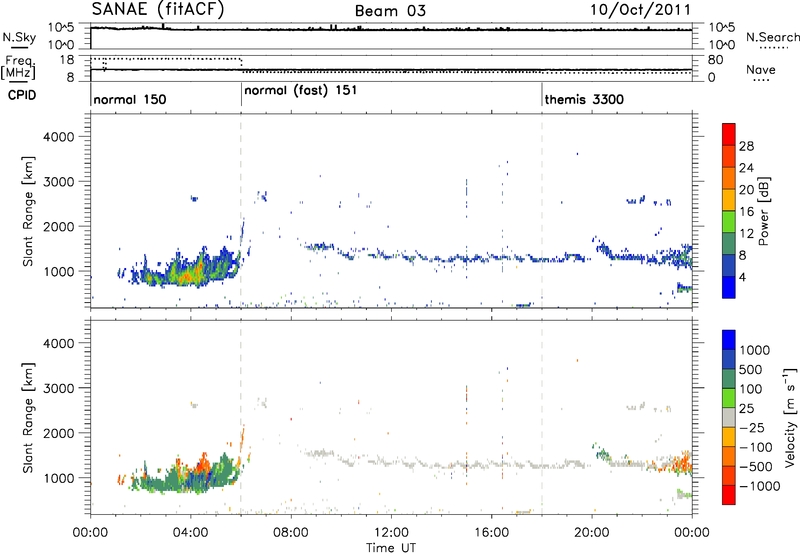
Task: Click the 1000 value on the velocity colorbar
Action: [x=754, y=350]
